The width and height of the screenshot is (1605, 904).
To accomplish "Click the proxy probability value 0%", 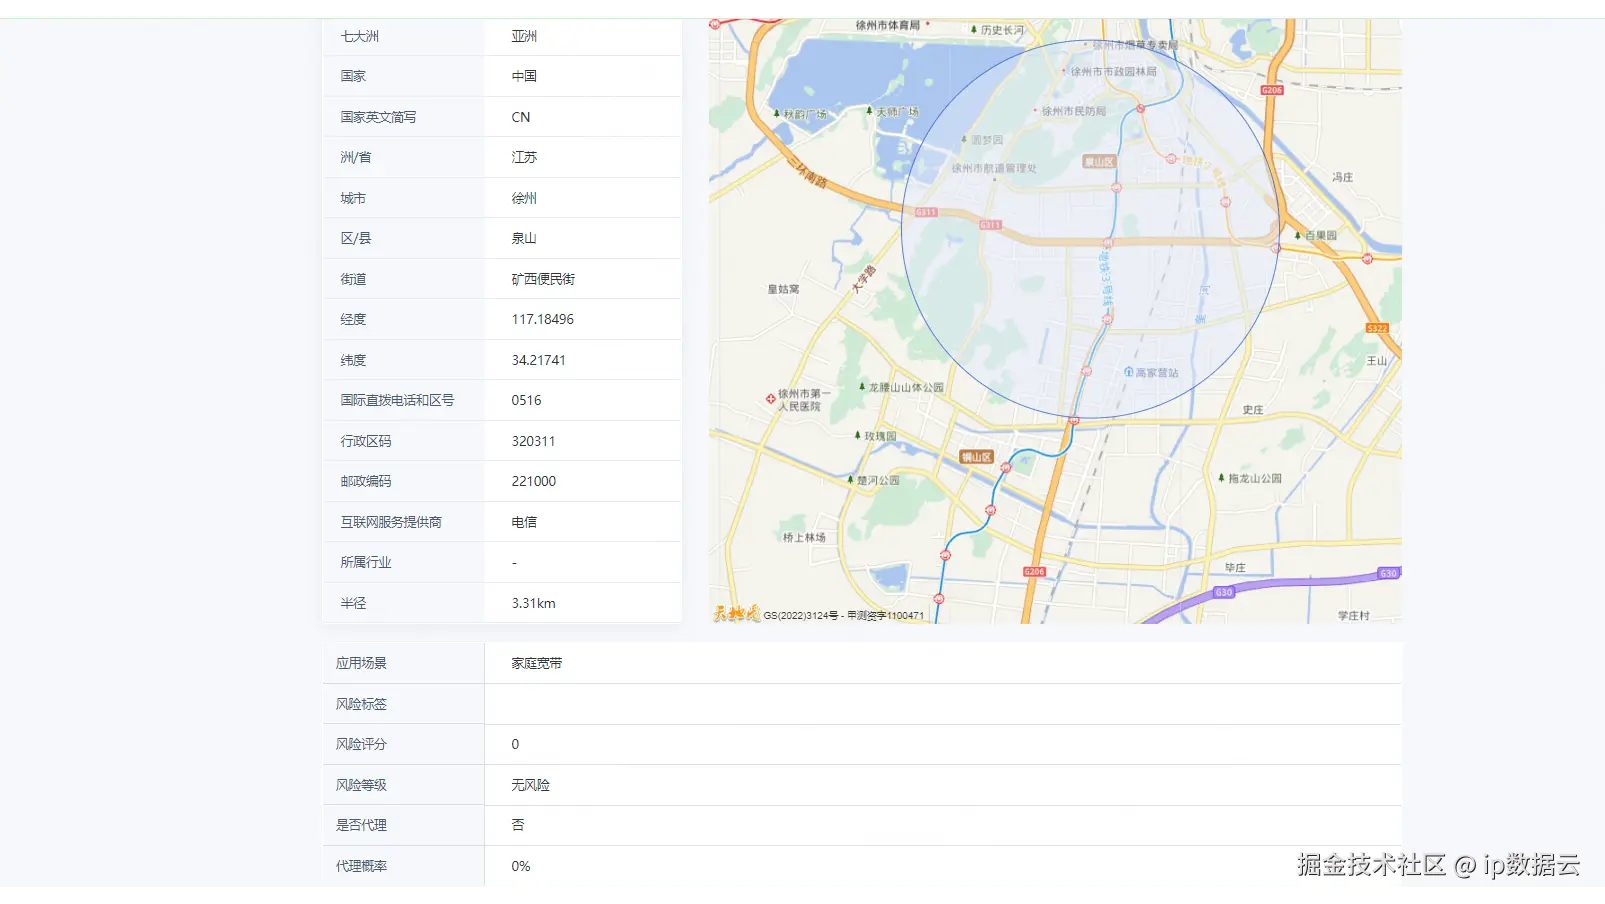I will point(521,866).
